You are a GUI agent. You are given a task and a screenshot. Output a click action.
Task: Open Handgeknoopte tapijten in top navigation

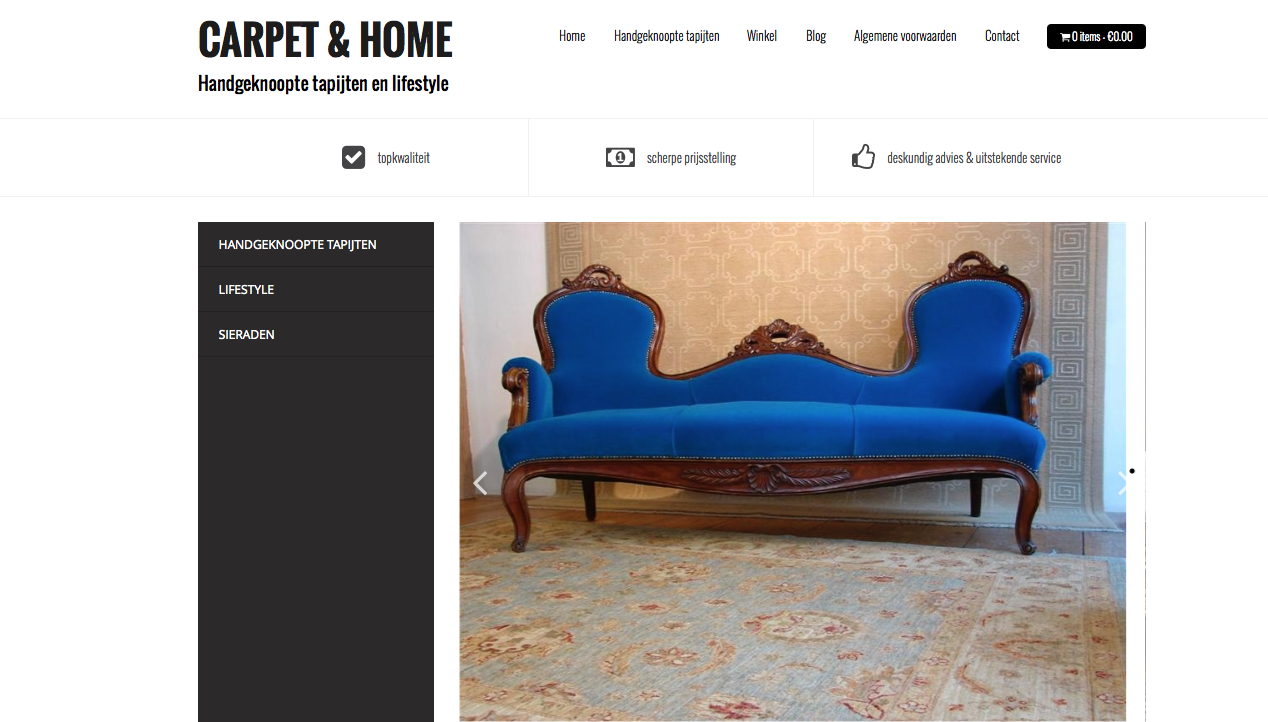pos(666,36)
